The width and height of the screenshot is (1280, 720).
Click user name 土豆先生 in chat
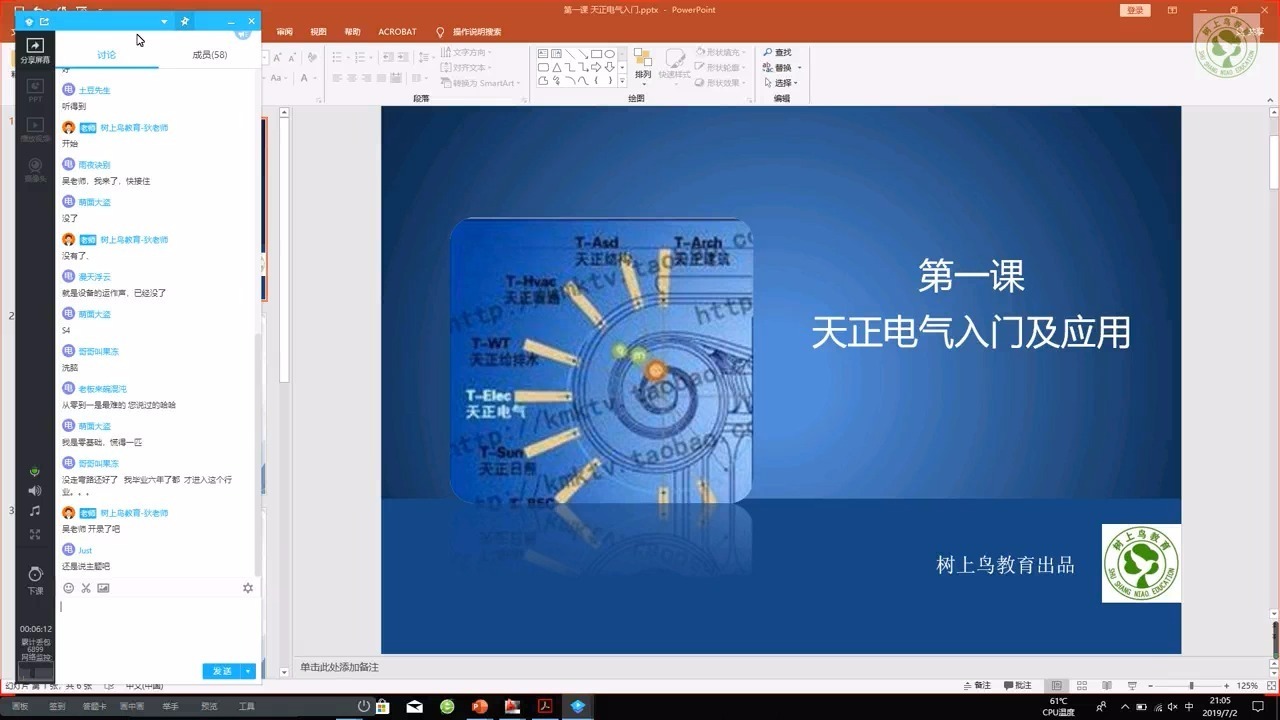(x=94, y=90)
